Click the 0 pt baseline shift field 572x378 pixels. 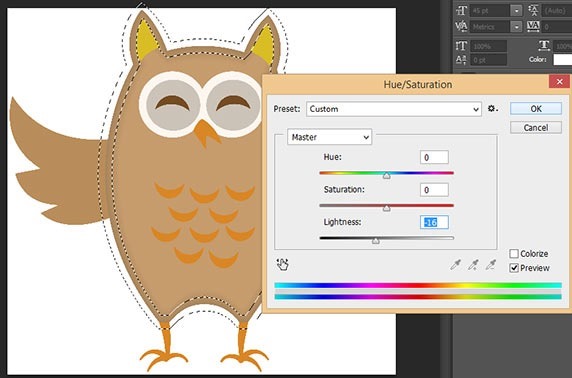488,59
